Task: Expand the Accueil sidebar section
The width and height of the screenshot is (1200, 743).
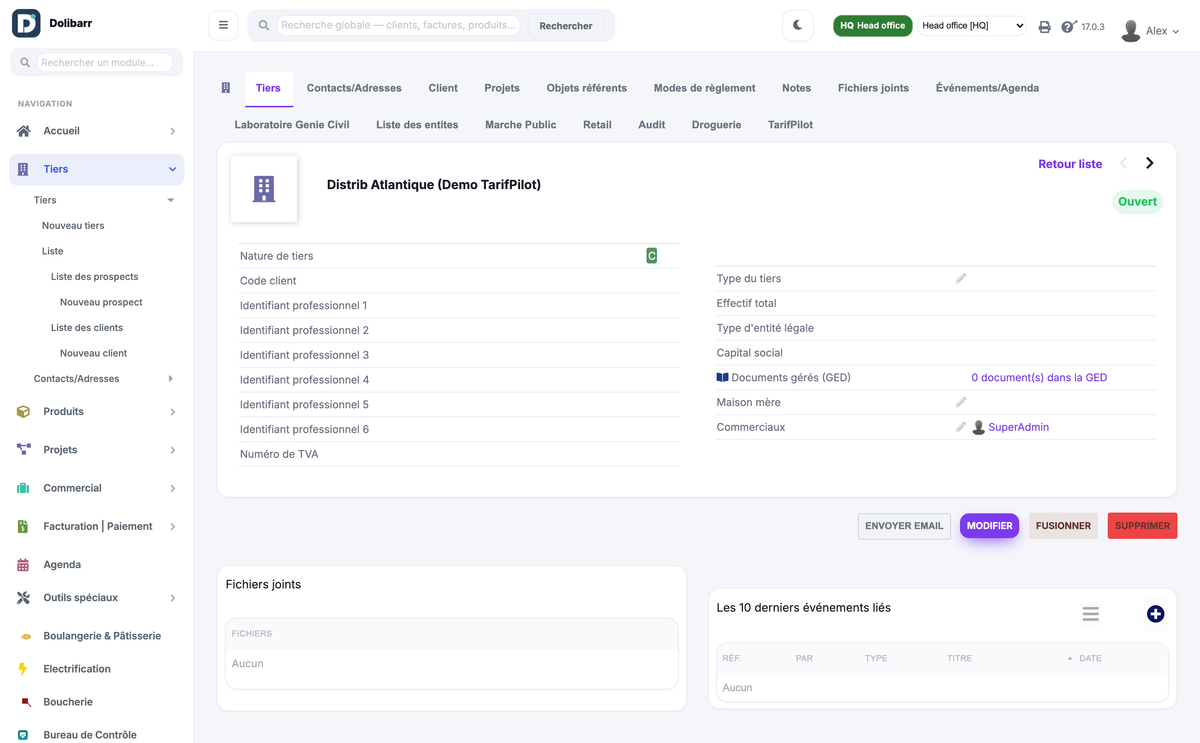Action: 172,131
